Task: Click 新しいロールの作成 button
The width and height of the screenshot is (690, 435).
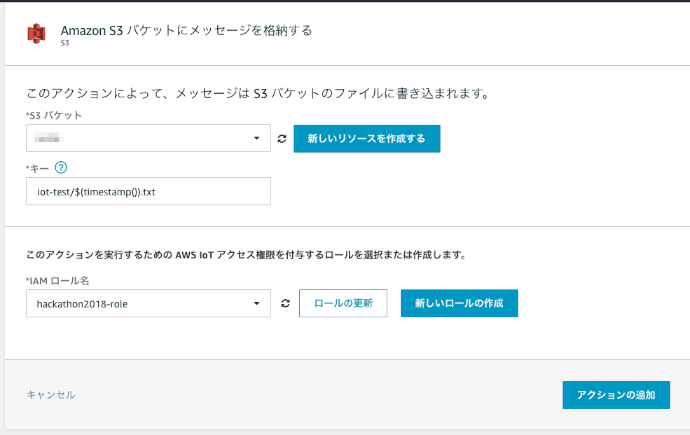Action: tap(459, 303)
